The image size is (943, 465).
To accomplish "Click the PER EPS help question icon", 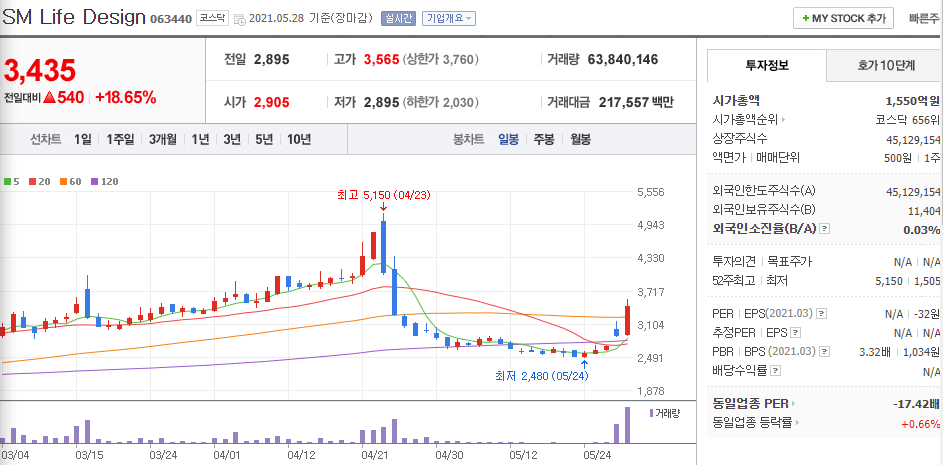I will [x=822, y=313].
